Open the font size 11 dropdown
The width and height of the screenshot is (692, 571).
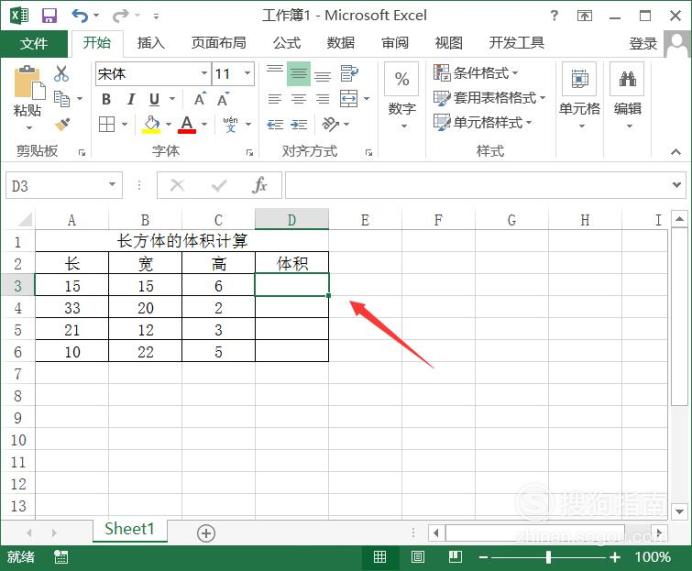247,73
